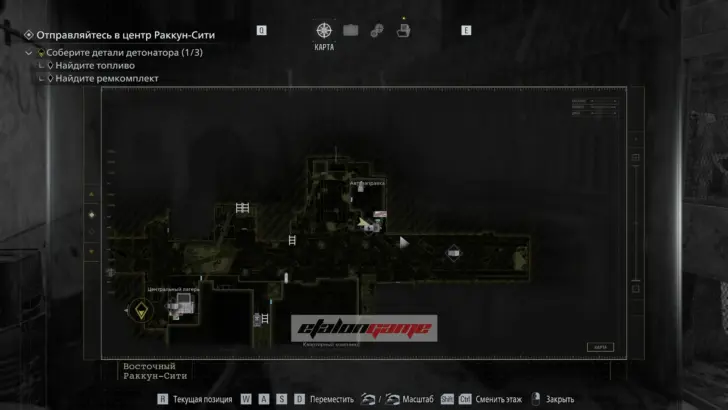Viewport: 728px width, 410px height.
Task: Click the small Карта button at map corner
Action: (600, 347)
